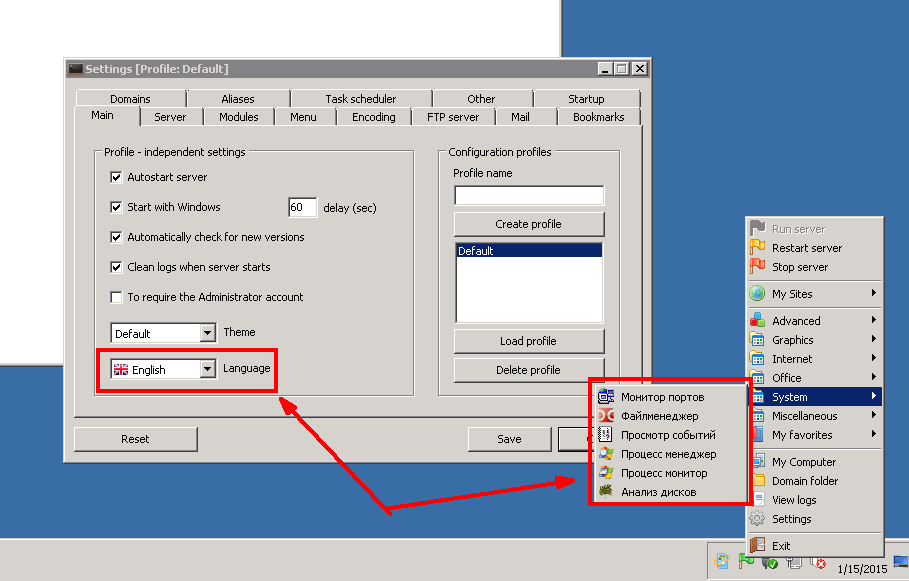Click the Profile name text field
Image resolution: width=909 pixels, height=581 pixels.
(528, 195)
